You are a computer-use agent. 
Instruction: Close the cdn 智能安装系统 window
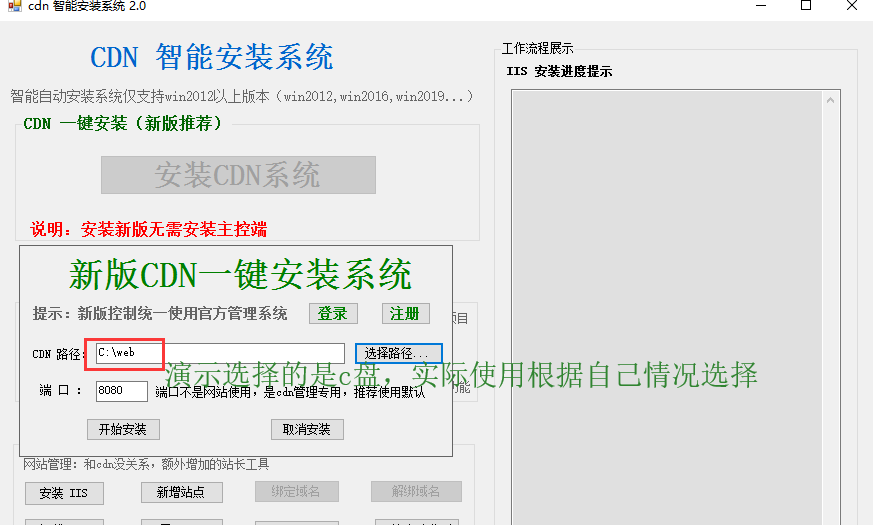click(851, 6)
